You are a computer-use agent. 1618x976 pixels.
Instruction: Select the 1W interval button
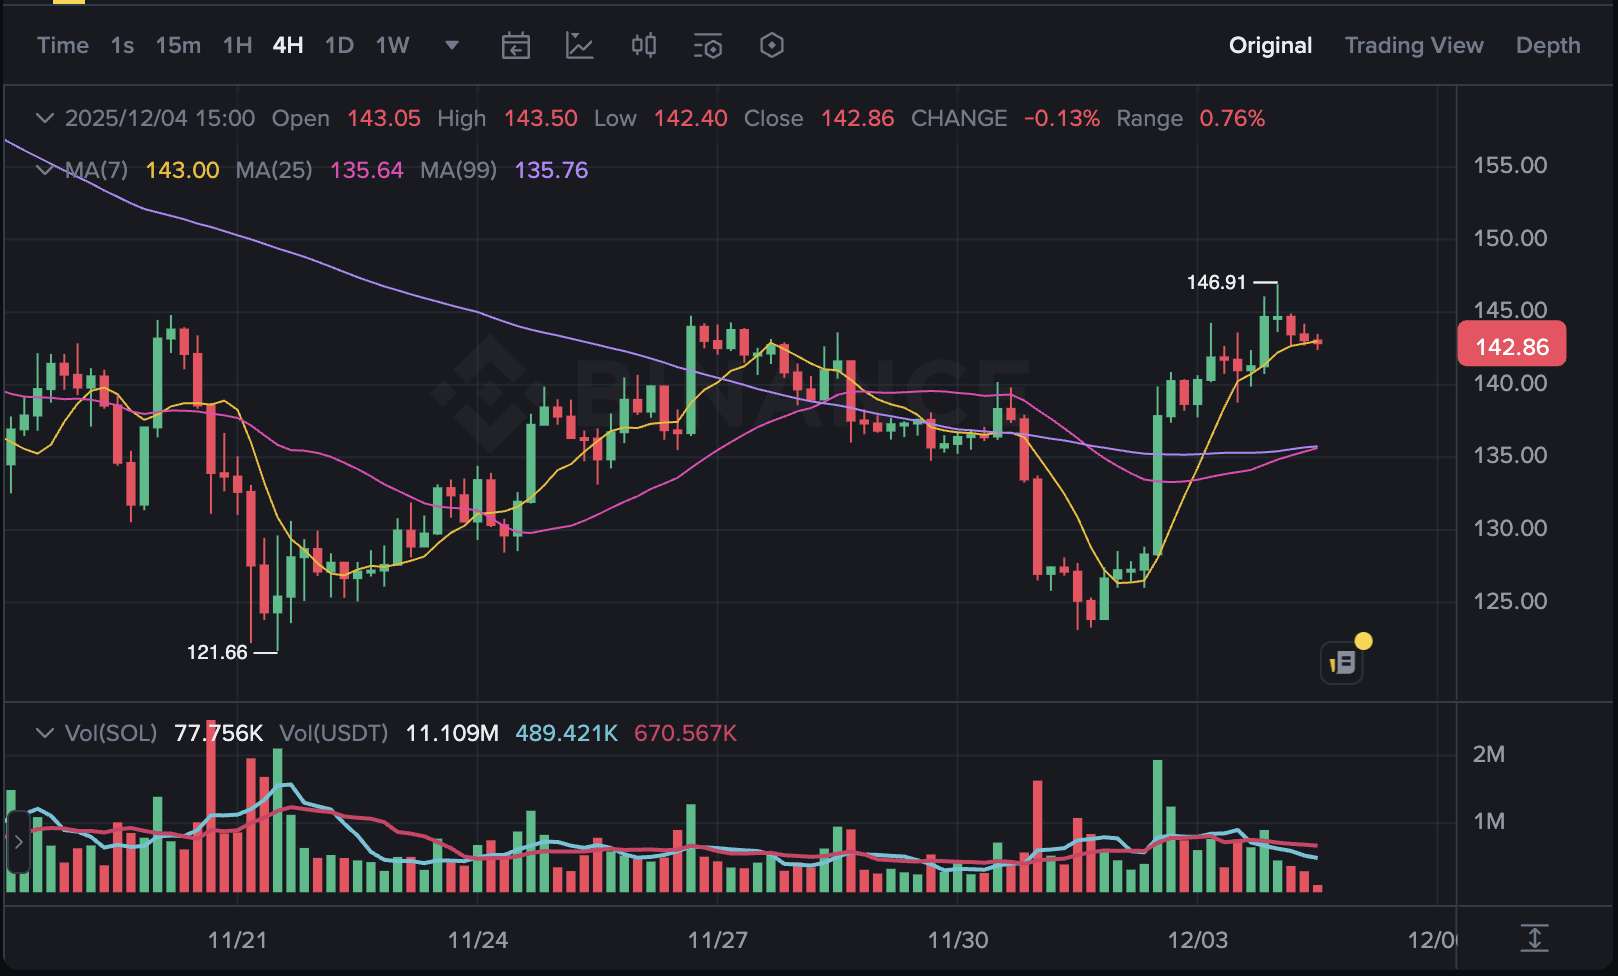(x=392, y=46)
